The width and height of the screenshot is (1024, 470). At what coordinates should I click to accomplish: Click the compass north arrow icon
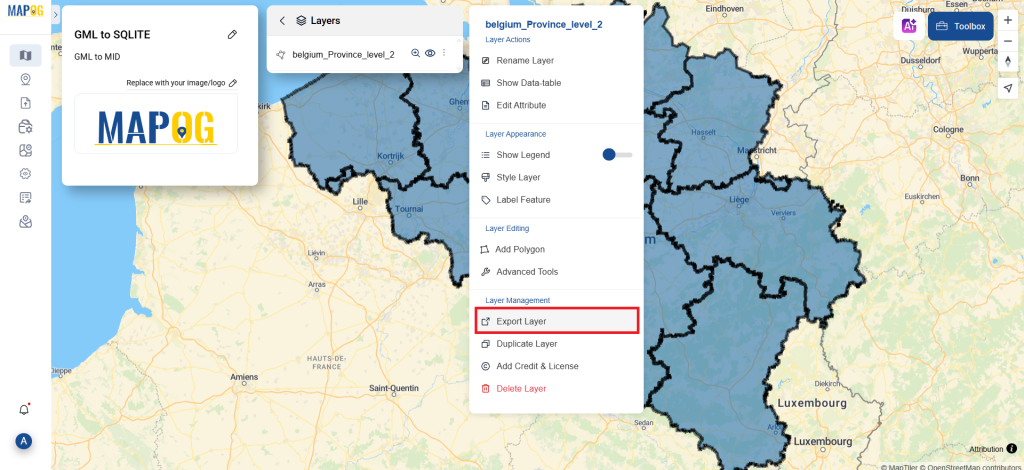point(1008,61)
